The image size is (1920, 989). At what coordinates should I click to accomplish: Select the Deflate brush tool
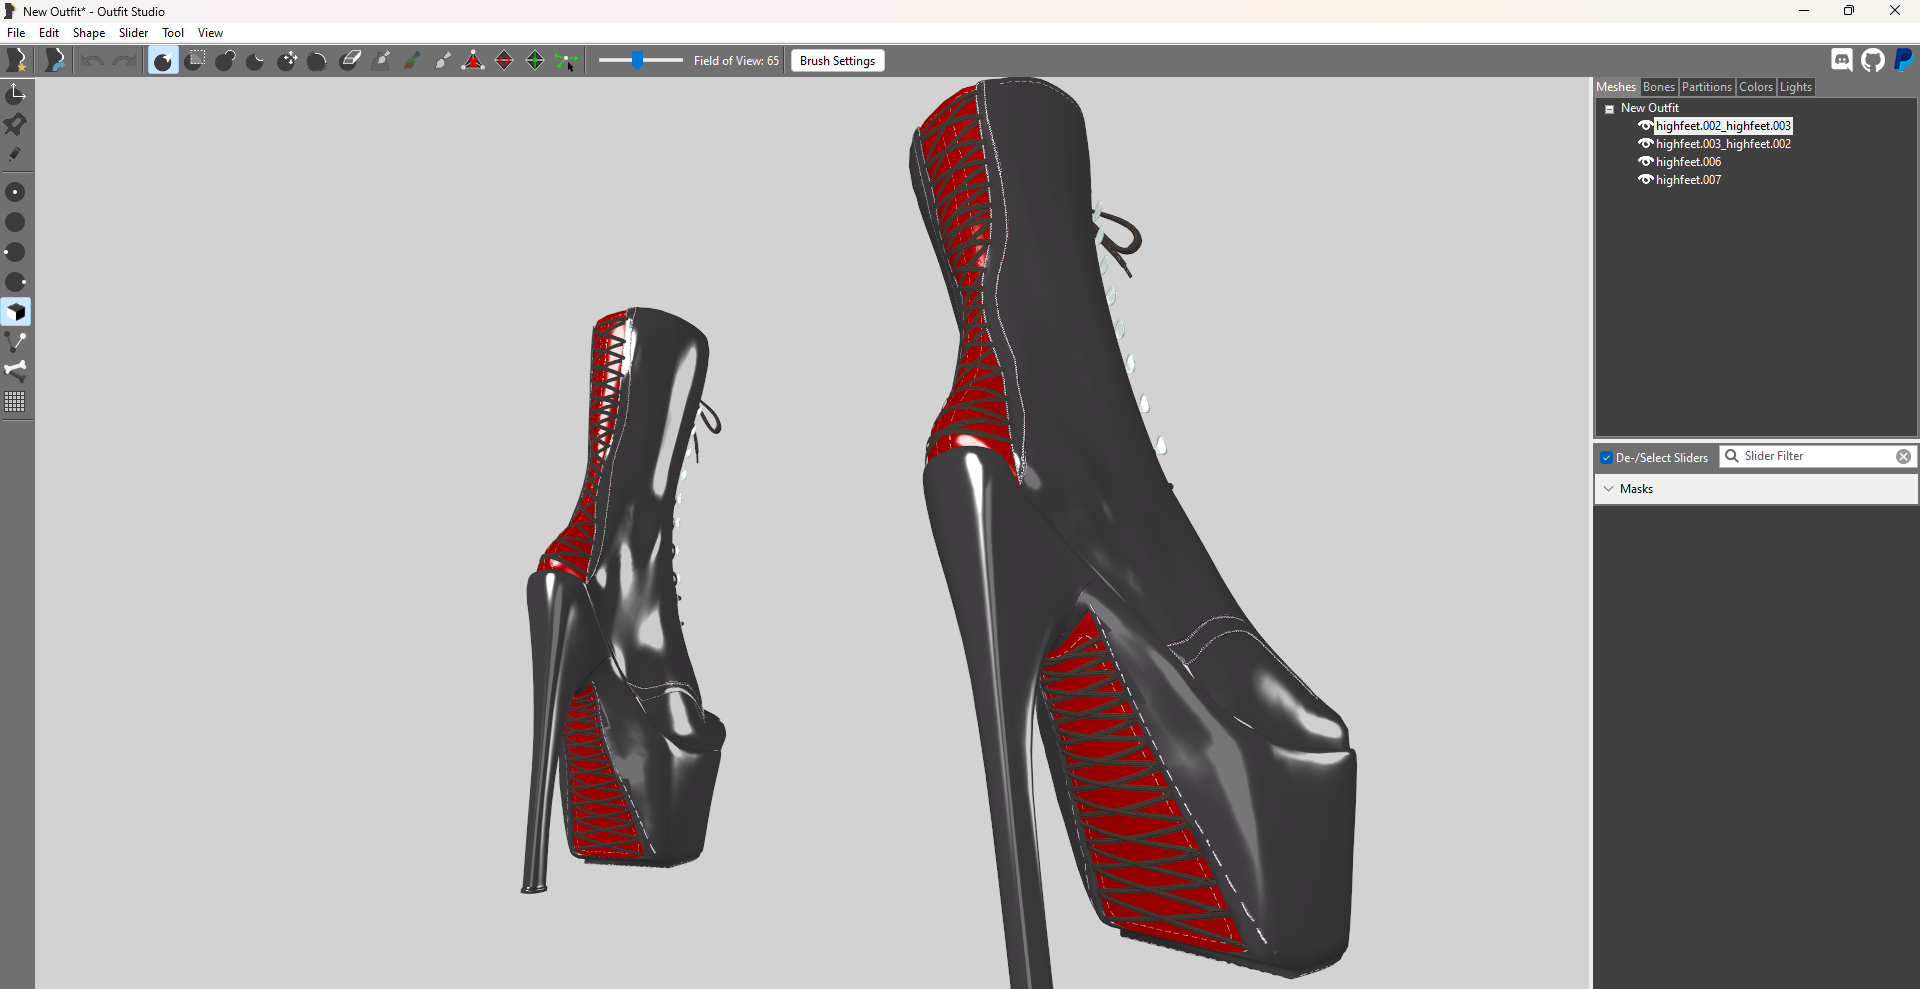coord(256,61)
